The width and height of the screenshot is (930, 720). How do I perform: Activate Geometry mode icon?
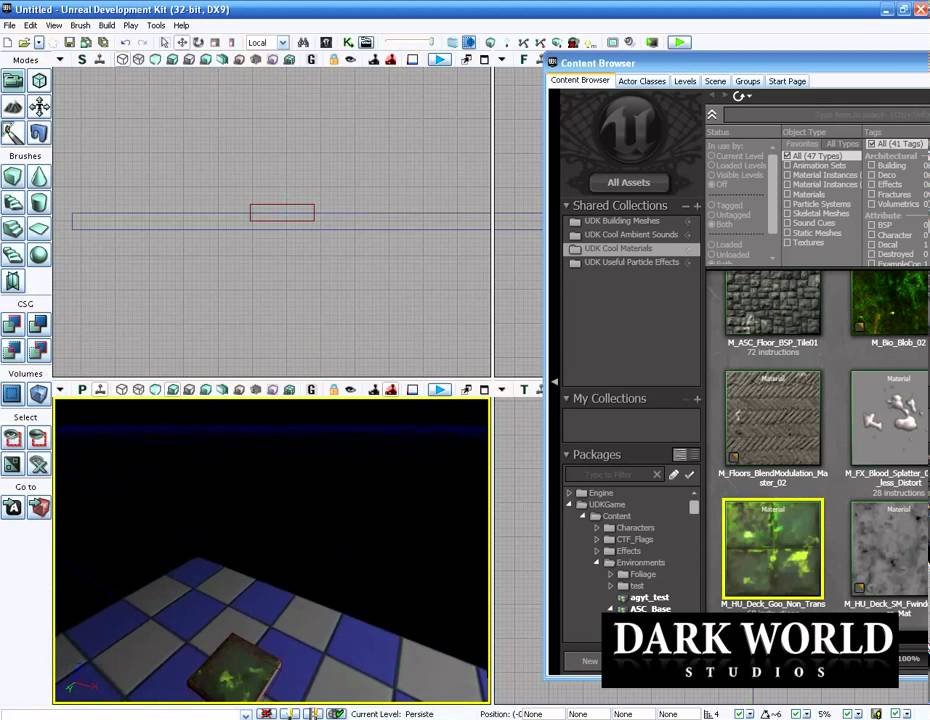pyautogui.click(x=39, y=81)
